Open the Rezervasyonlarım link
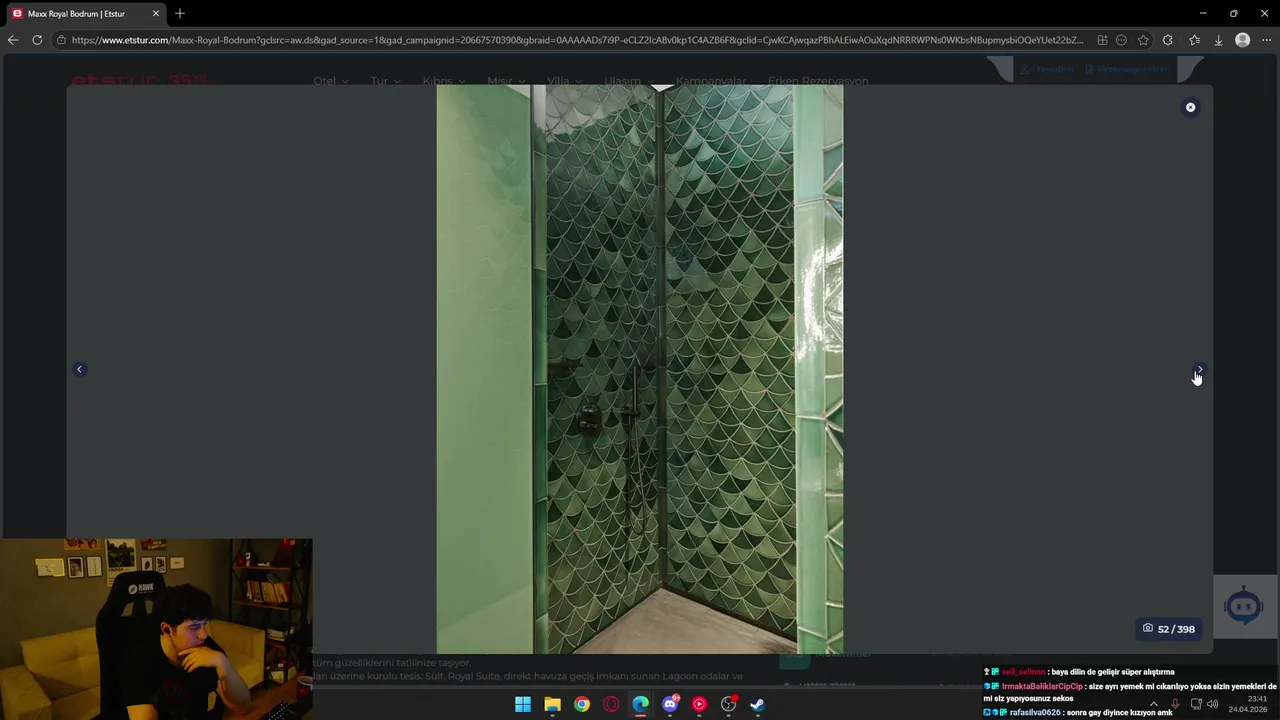 pos(1127,69)
